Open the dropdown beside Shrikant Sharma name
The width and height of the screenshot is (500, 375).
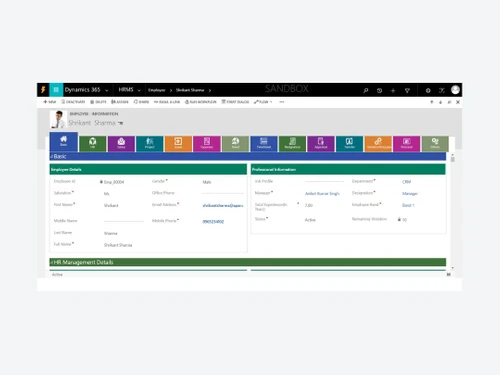pyautogui.click(x=121, y=123)
